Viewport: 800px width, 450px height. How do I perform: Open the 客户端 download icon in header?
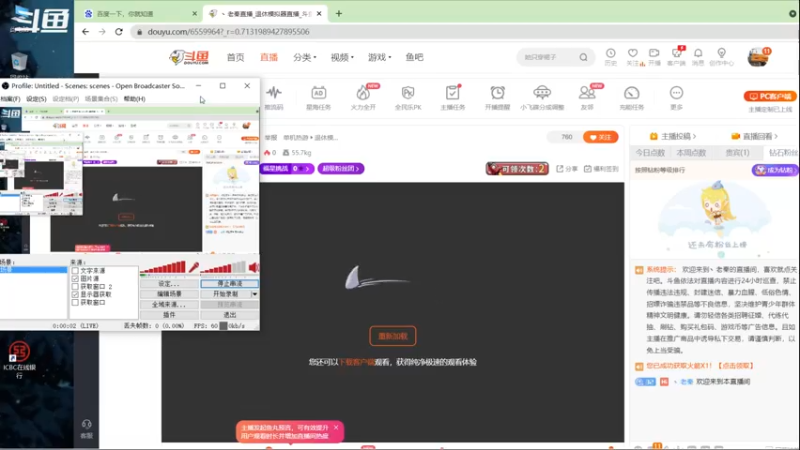[677, 53]
